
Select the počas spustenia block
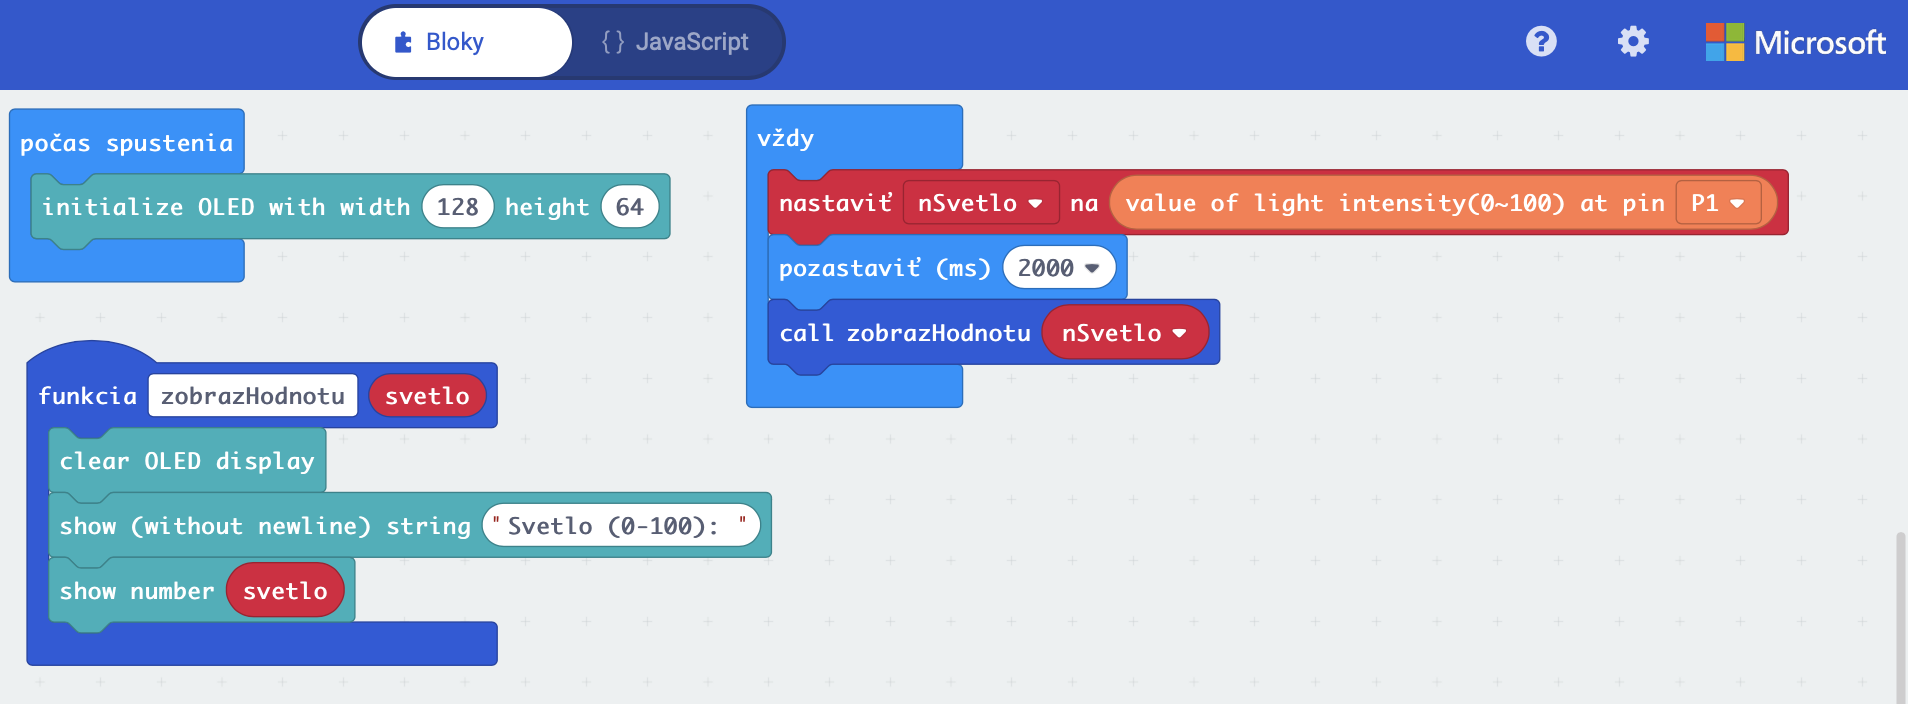point(126,143)
